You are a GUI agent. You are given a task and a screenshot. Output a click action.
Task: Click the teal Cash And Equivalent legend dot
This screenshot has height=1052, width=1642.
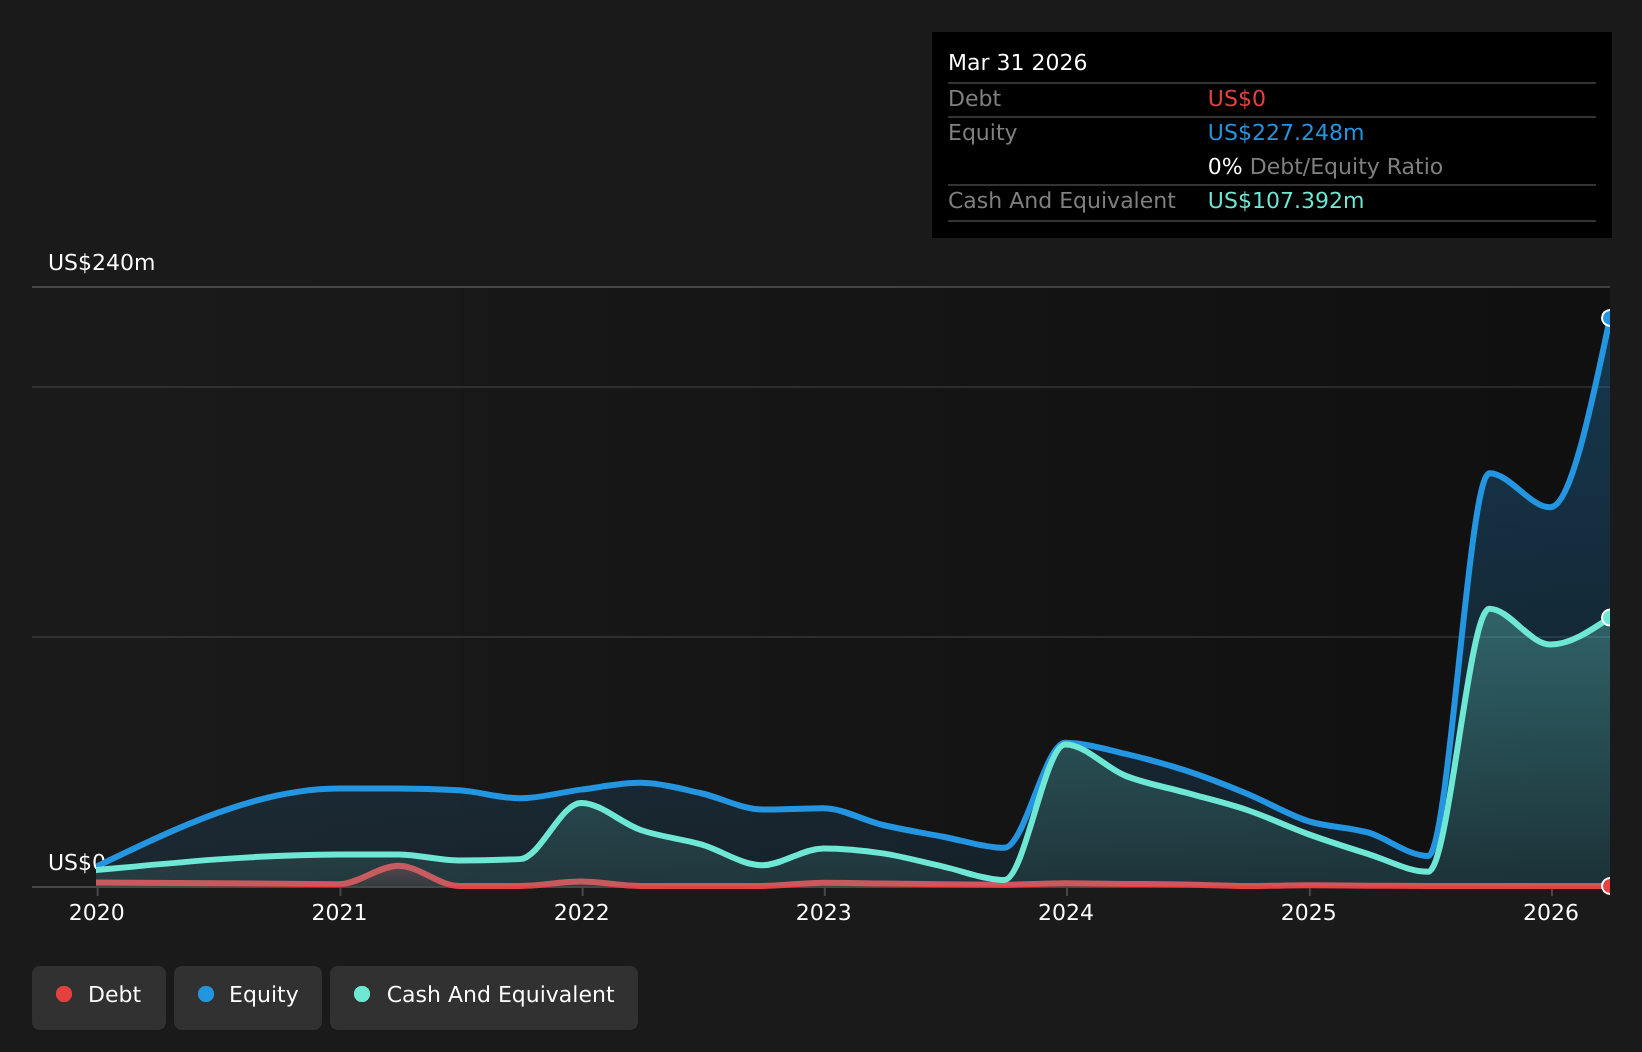362,994
